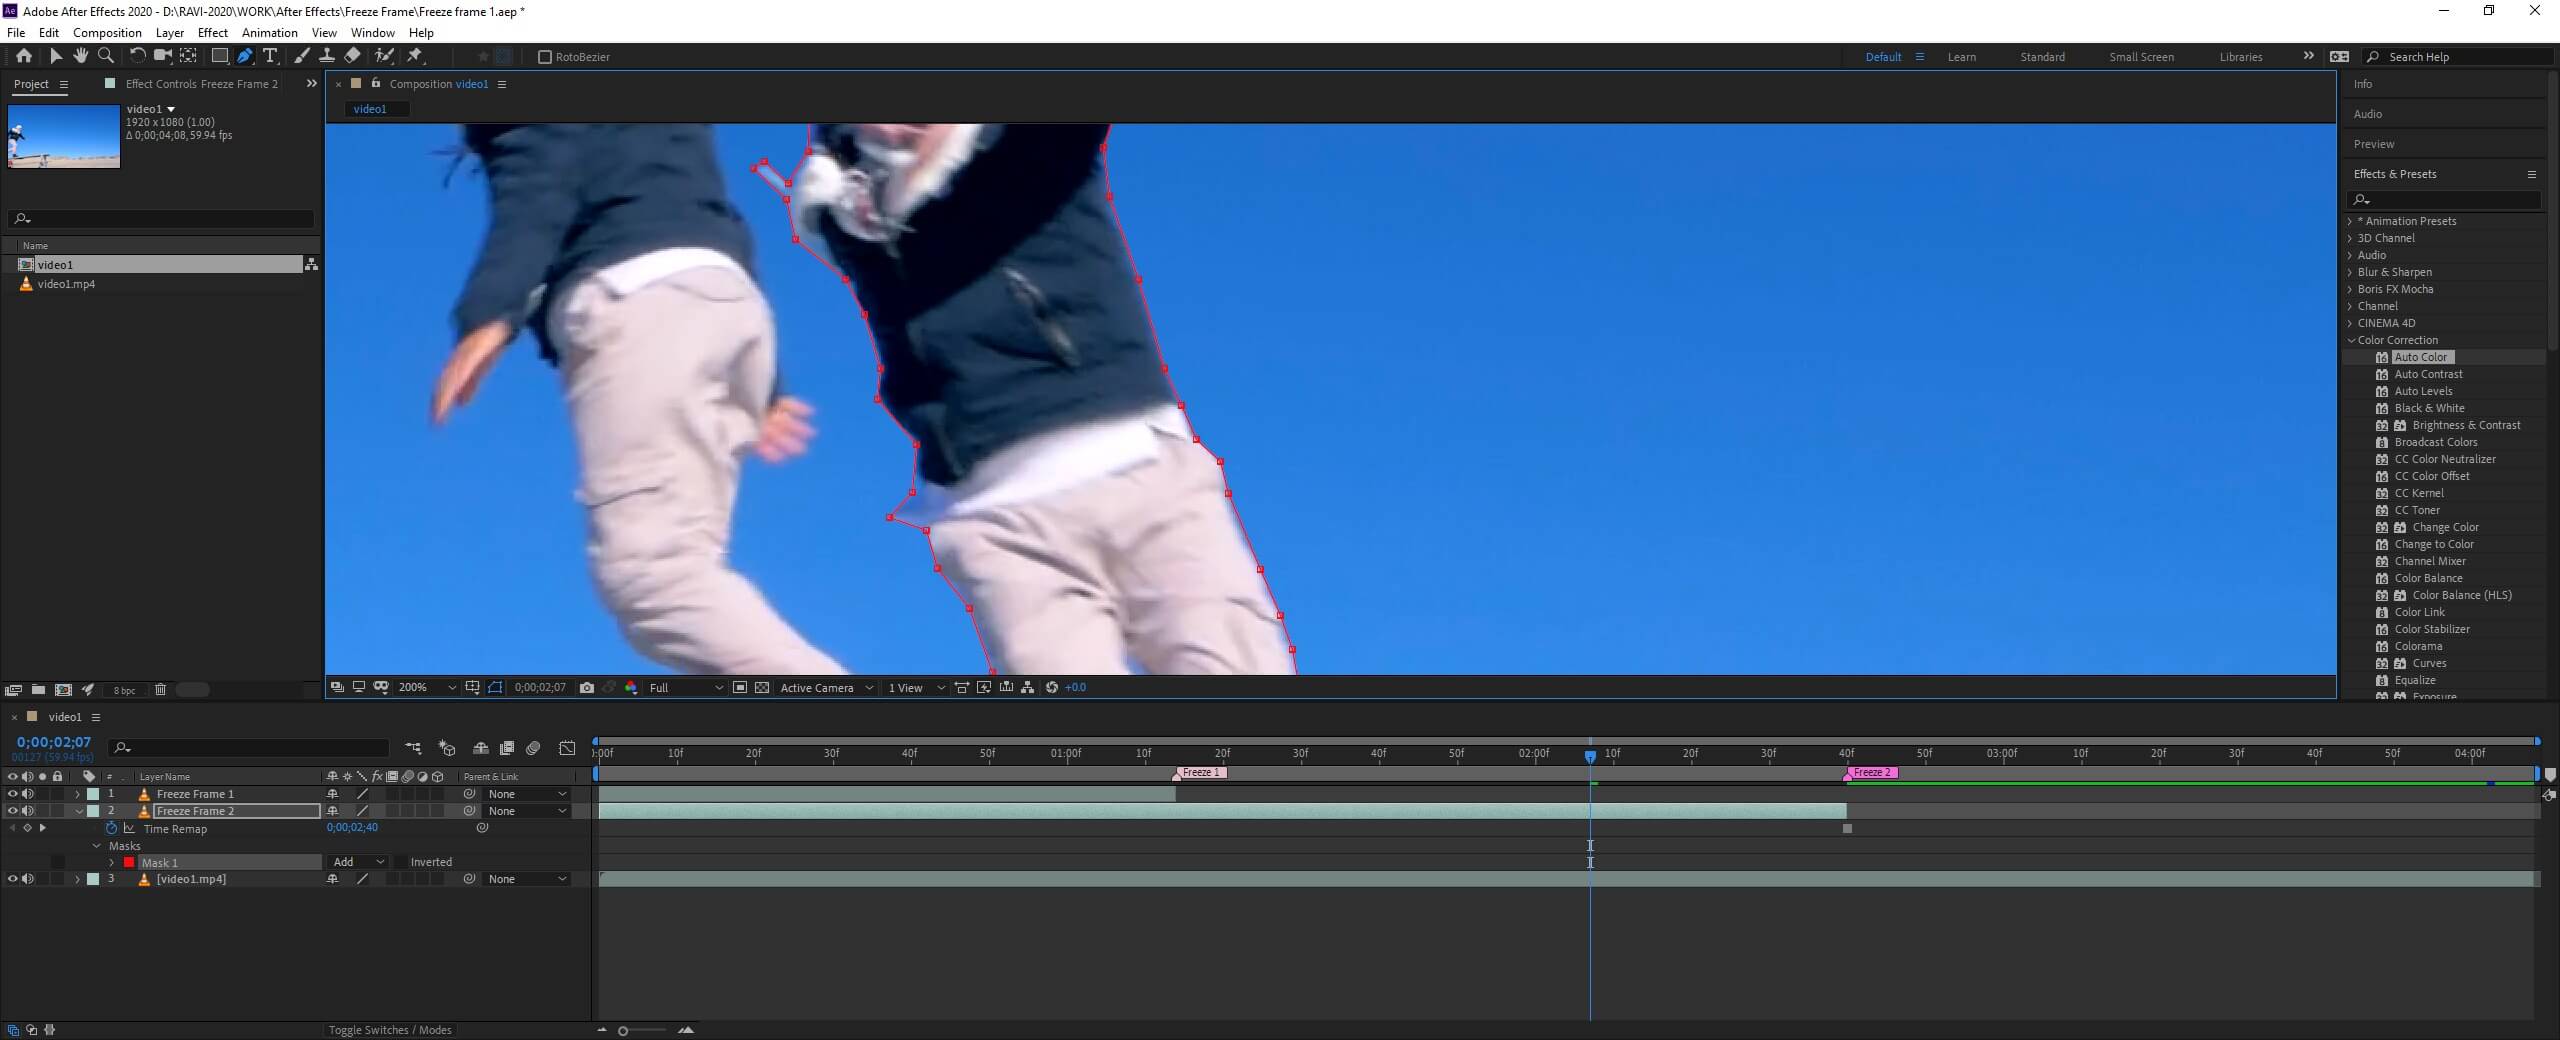Select the Type text tool
The image size is (2560, 1040).
(269, 56)
